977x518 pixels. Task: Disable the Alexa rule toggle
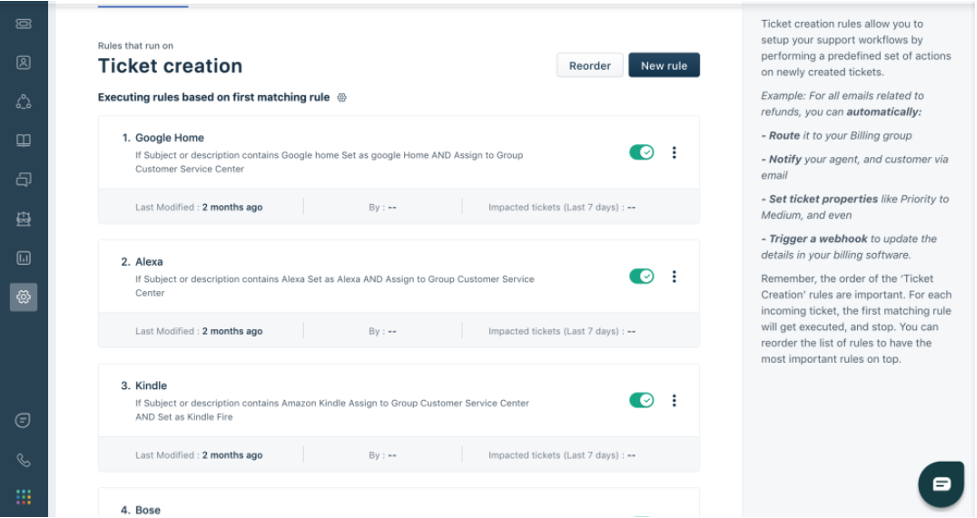(x=641, y=276)
